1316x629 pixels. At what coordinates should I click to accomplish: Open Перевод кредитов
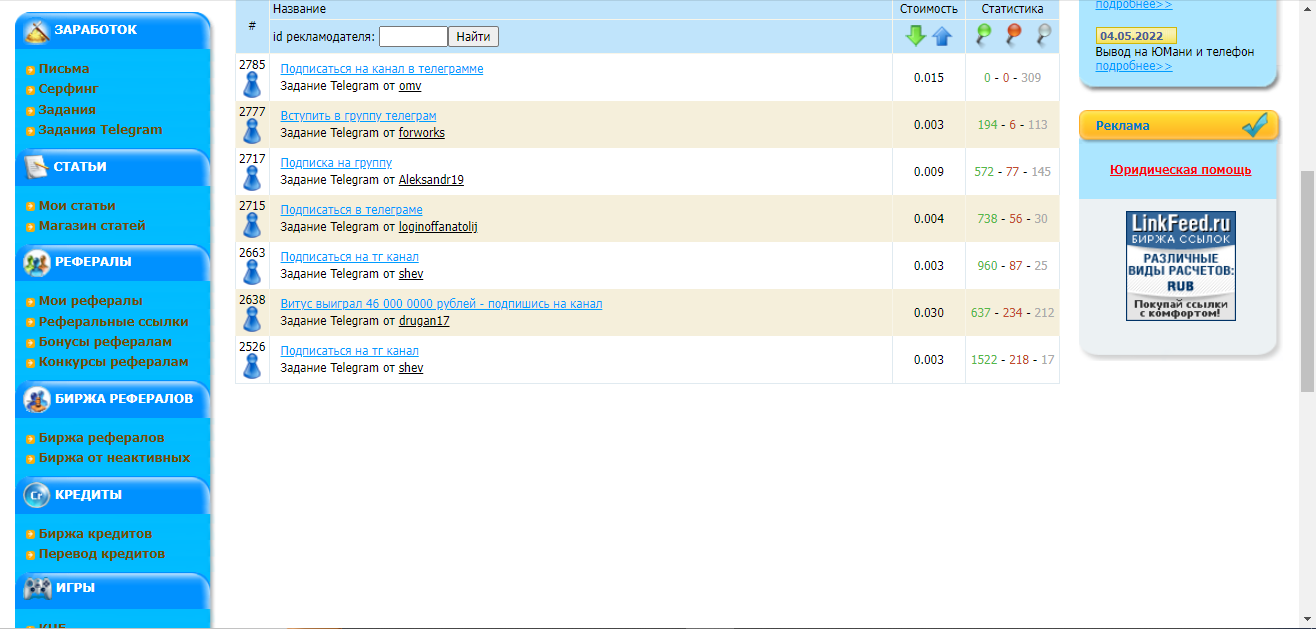102,554
